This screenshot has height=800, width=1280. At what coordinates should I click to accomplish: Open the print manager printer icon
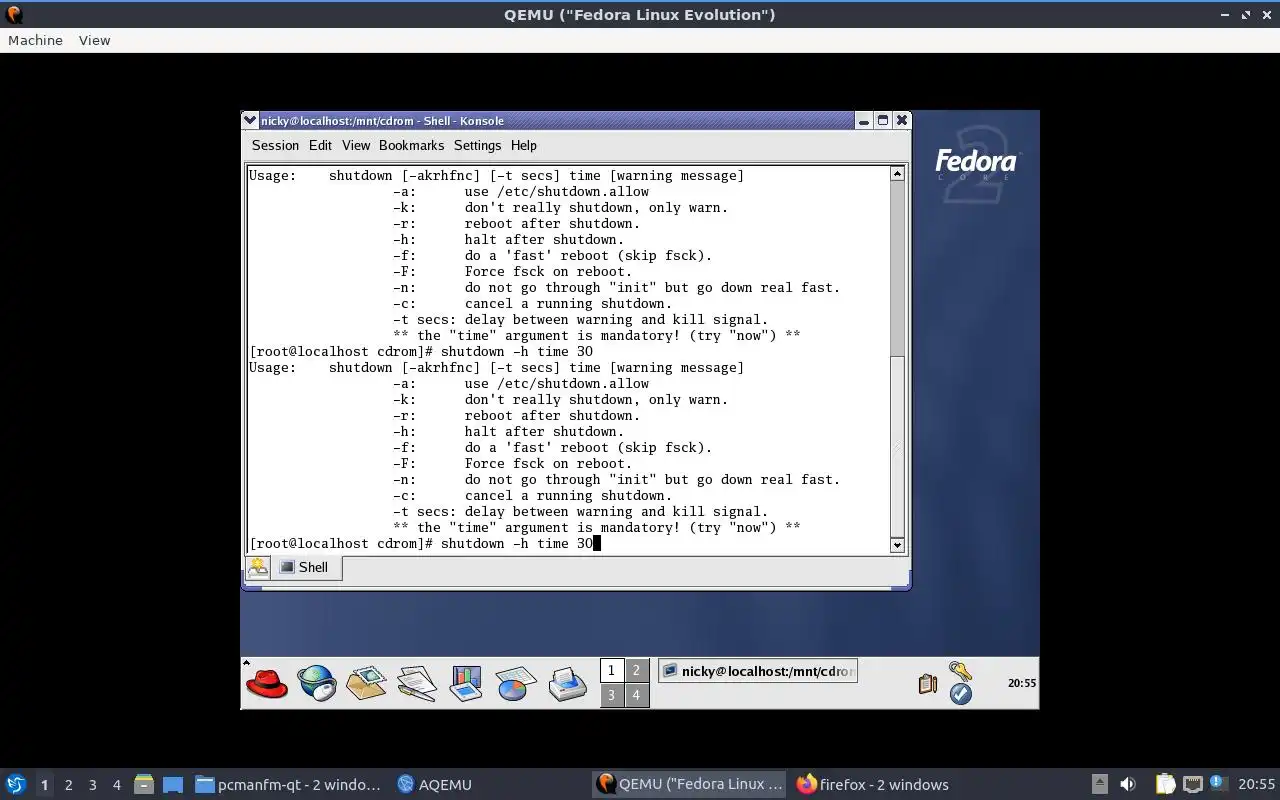pyautogui.click(x=567, y=683)
